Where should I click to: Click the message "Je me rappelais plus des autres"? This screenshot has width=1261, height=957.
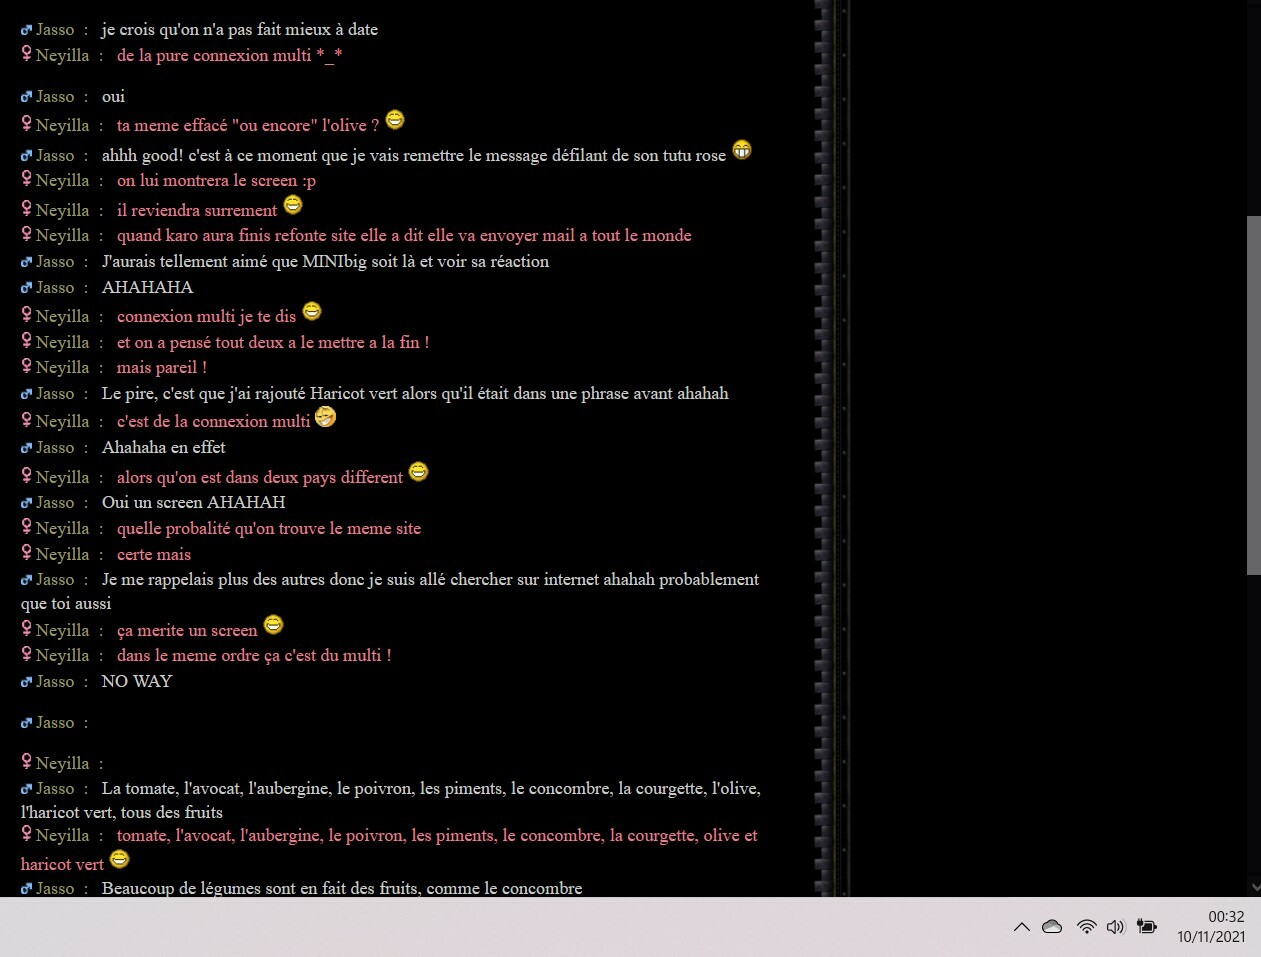click(x=390, y=592)
